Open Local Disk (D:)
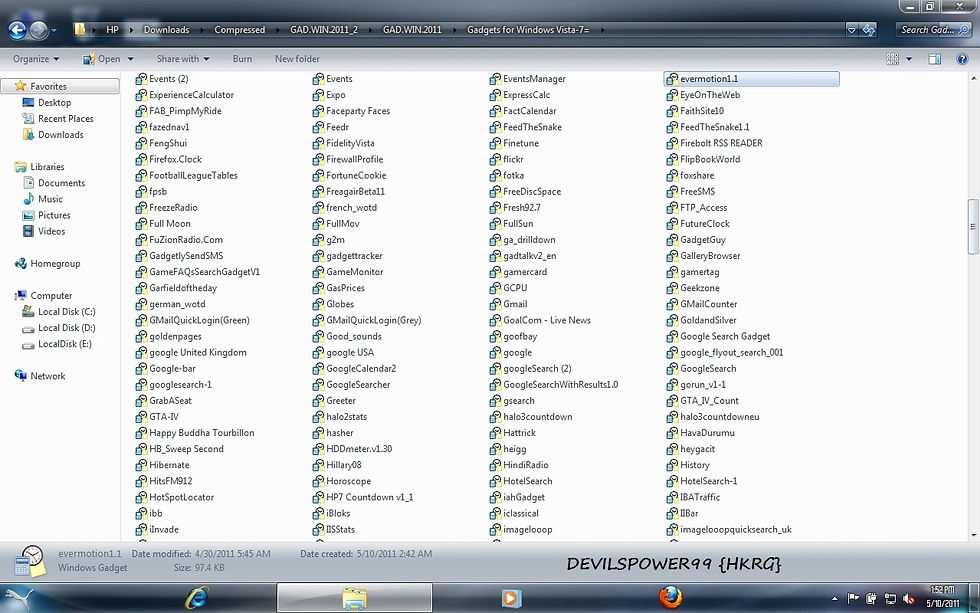980x613 pixels. pos(58,328)
